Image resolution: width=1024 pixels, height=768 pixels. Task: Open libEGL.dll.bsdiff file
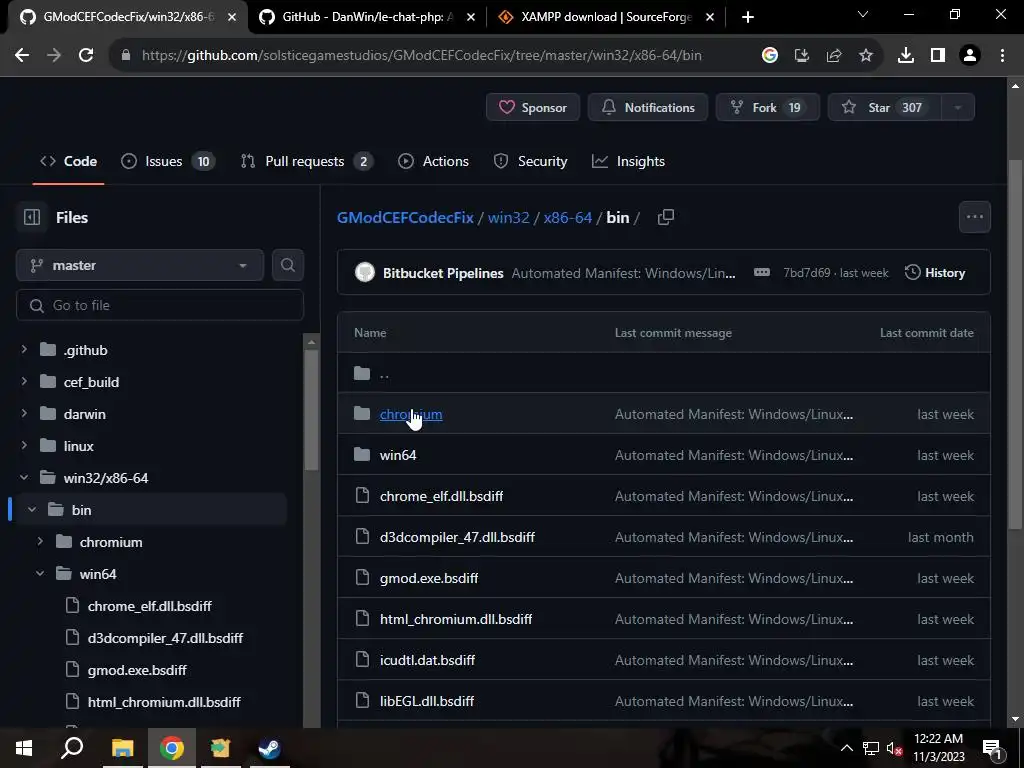point(426,701)
